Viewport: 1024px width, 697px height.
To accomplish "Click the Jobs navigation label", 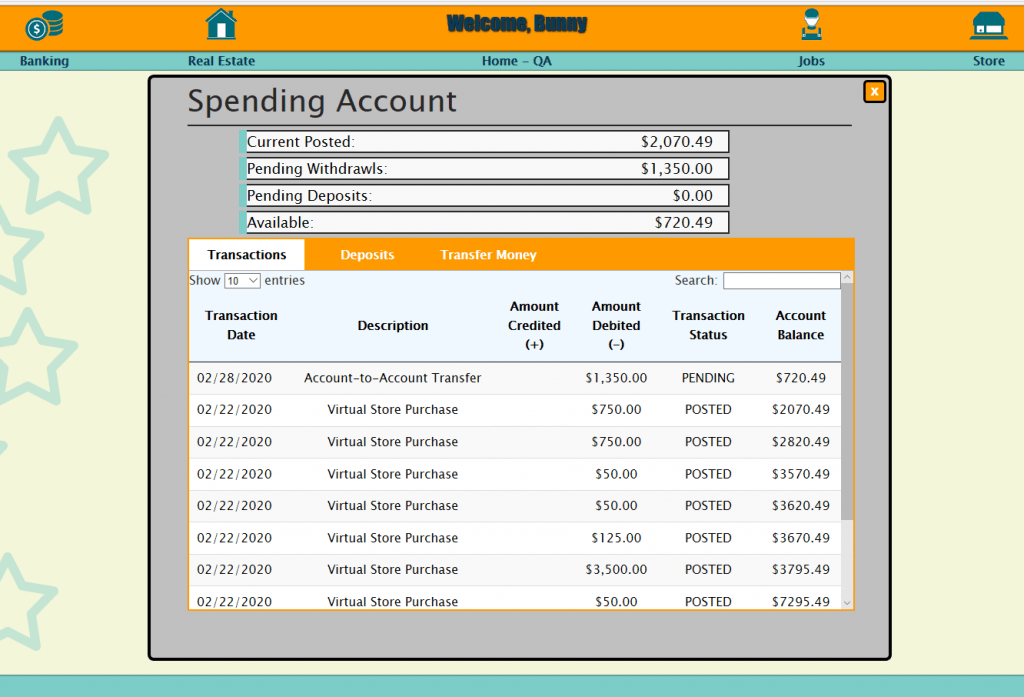I will [811, 60].
